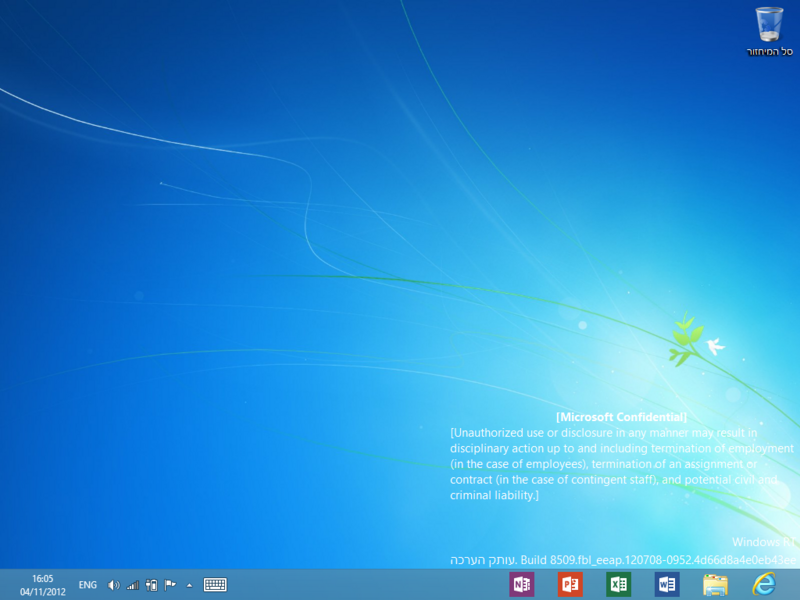Click the Microsoft Confidential watermark heading
Image resolution: width=800 pixels, height=600 pixels.
point(621,417)
